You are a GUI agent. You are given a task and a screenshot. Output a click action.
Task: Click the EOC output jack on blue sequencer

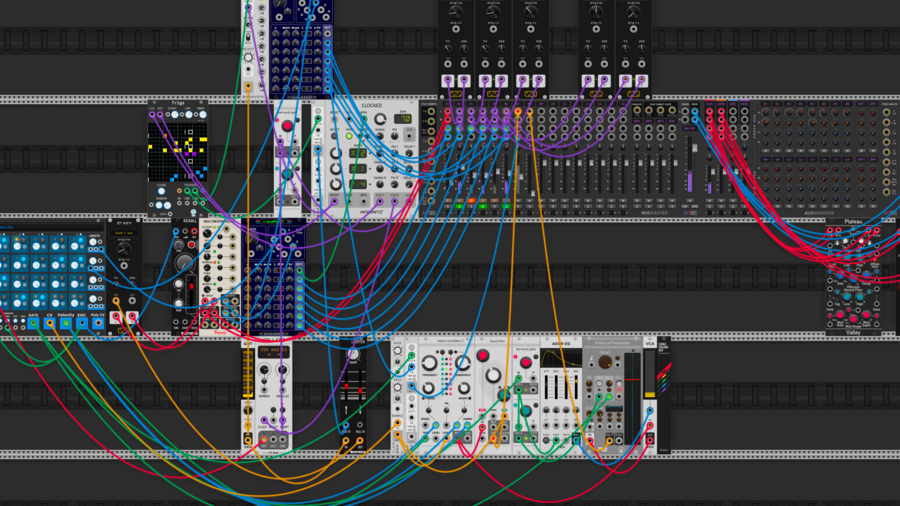click(82, 324)
